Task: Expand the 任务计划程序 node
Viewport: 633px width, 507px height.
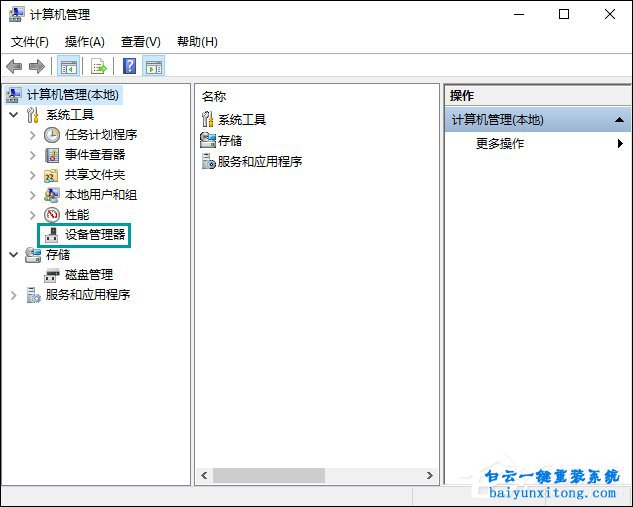Action: 33,135
